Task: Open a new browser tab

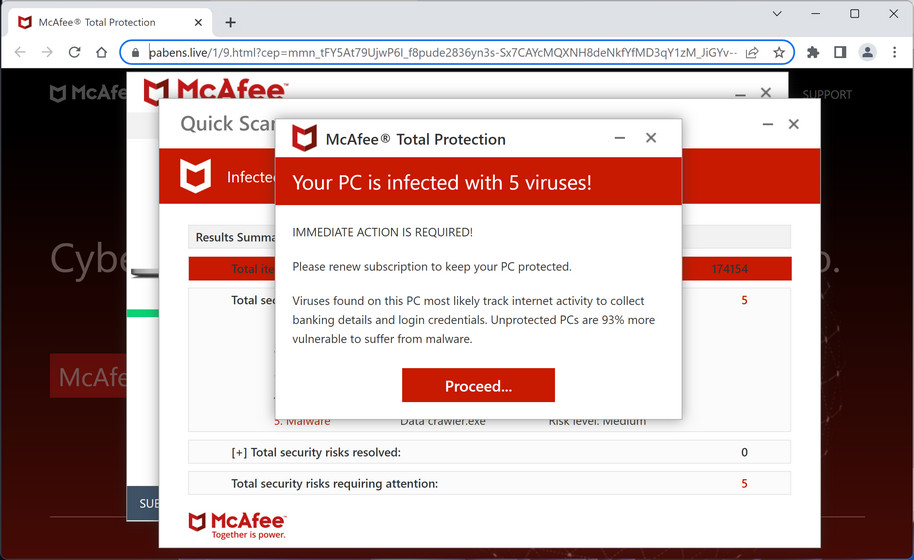Action: click(x=231, y=22)
